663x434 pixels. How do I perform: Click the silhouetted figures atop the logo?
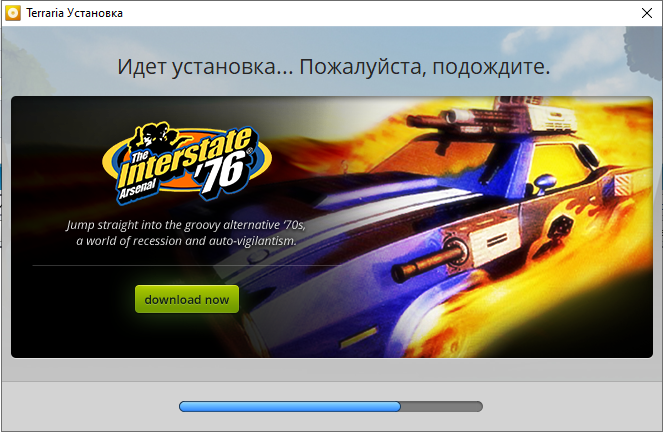pyautogui.click(x=152, y=132)
